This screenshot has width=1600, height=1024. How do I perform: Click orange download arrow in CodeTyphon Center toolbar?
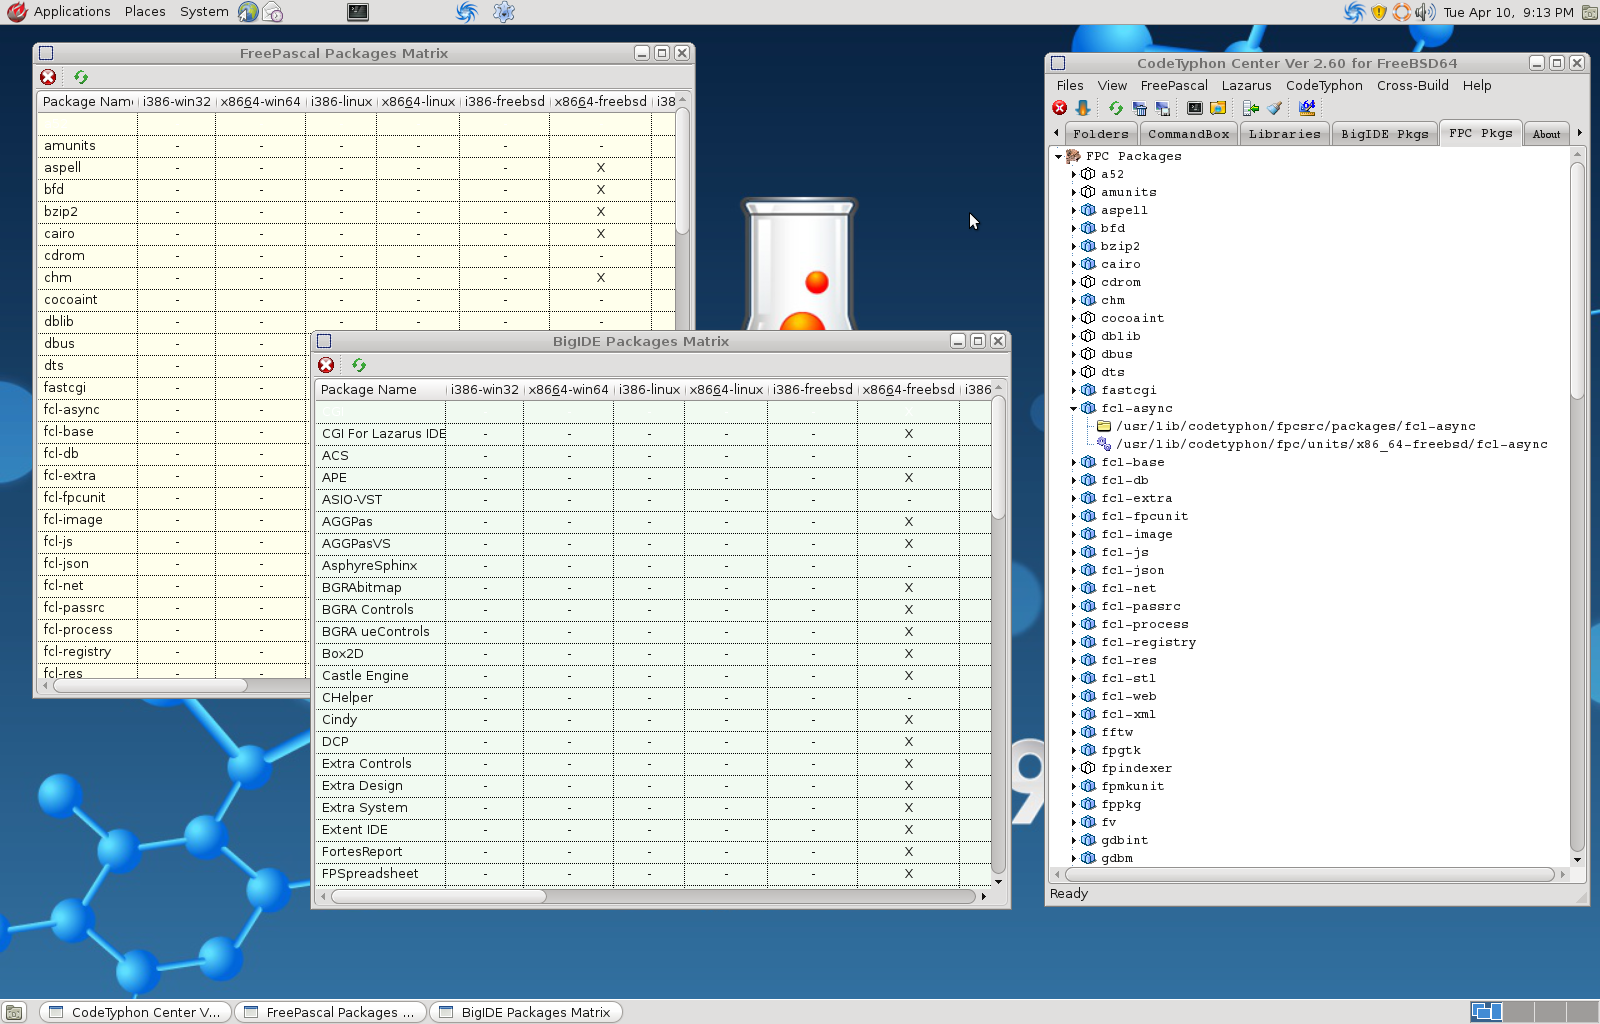[x=1083, y=108]
